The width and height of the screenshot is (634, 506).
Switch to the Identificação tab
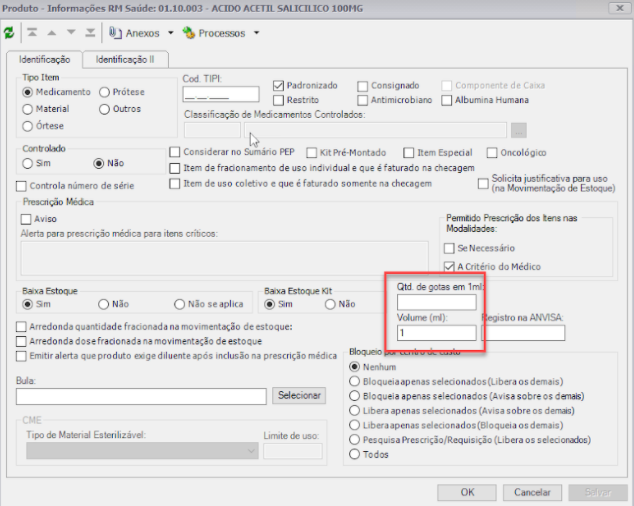point(44,59)
